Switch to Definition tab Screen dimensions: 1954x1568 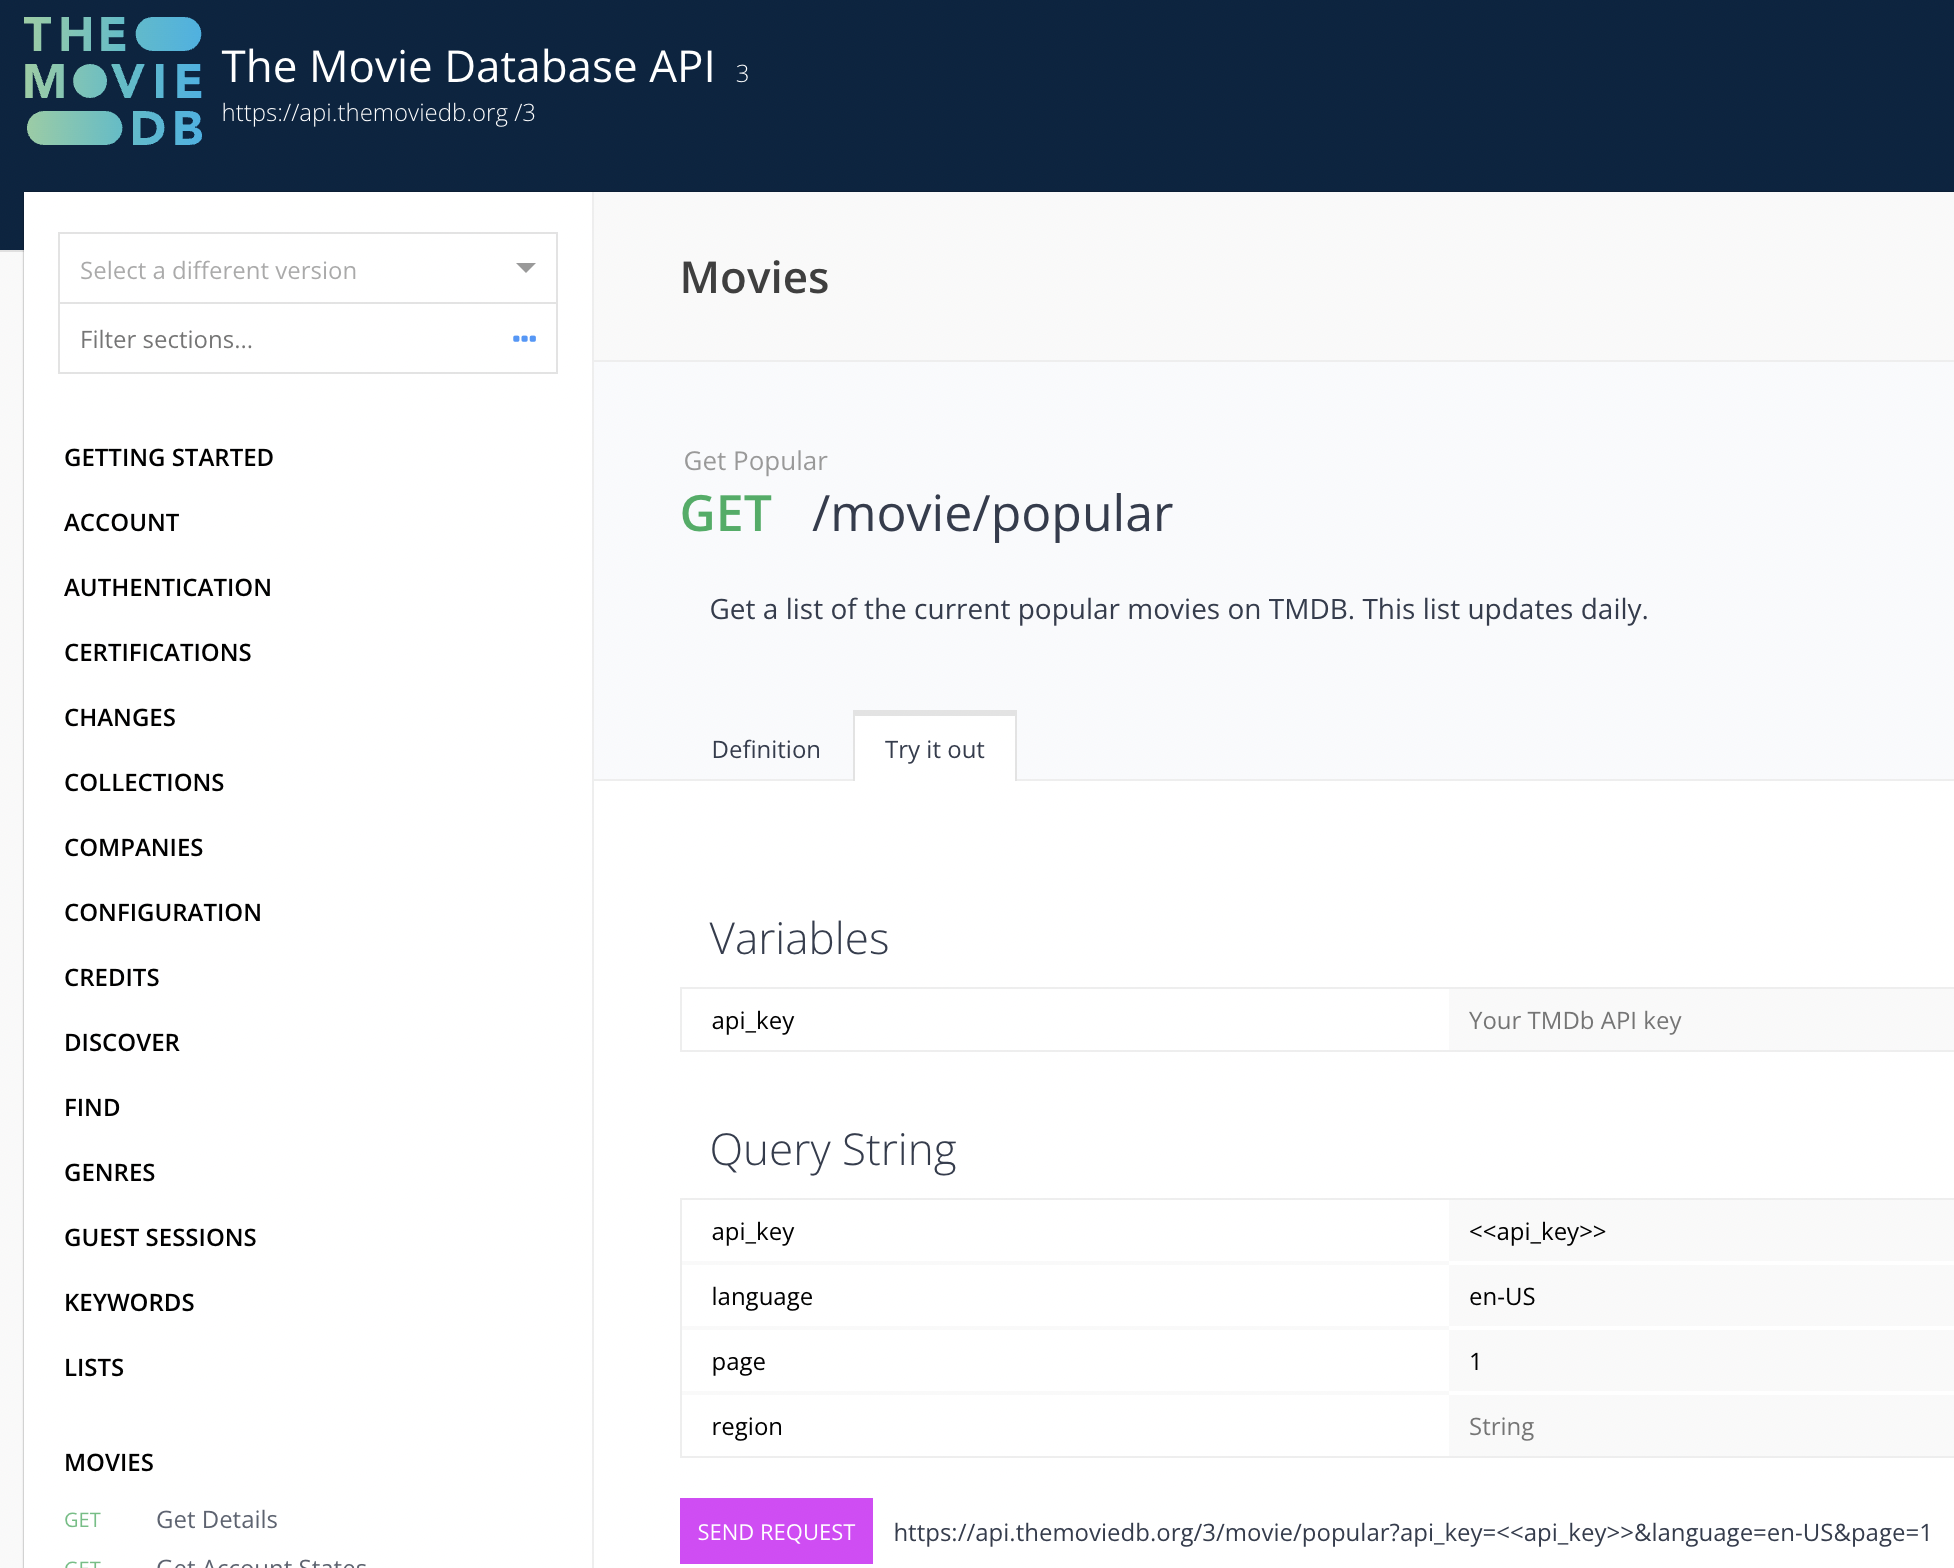pyautogui.click(x=765, y=749)
